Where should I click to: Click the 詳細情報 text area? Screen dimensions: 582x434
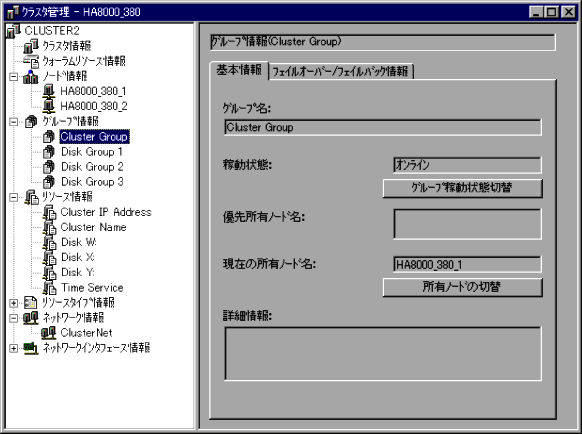coord(383,353)
